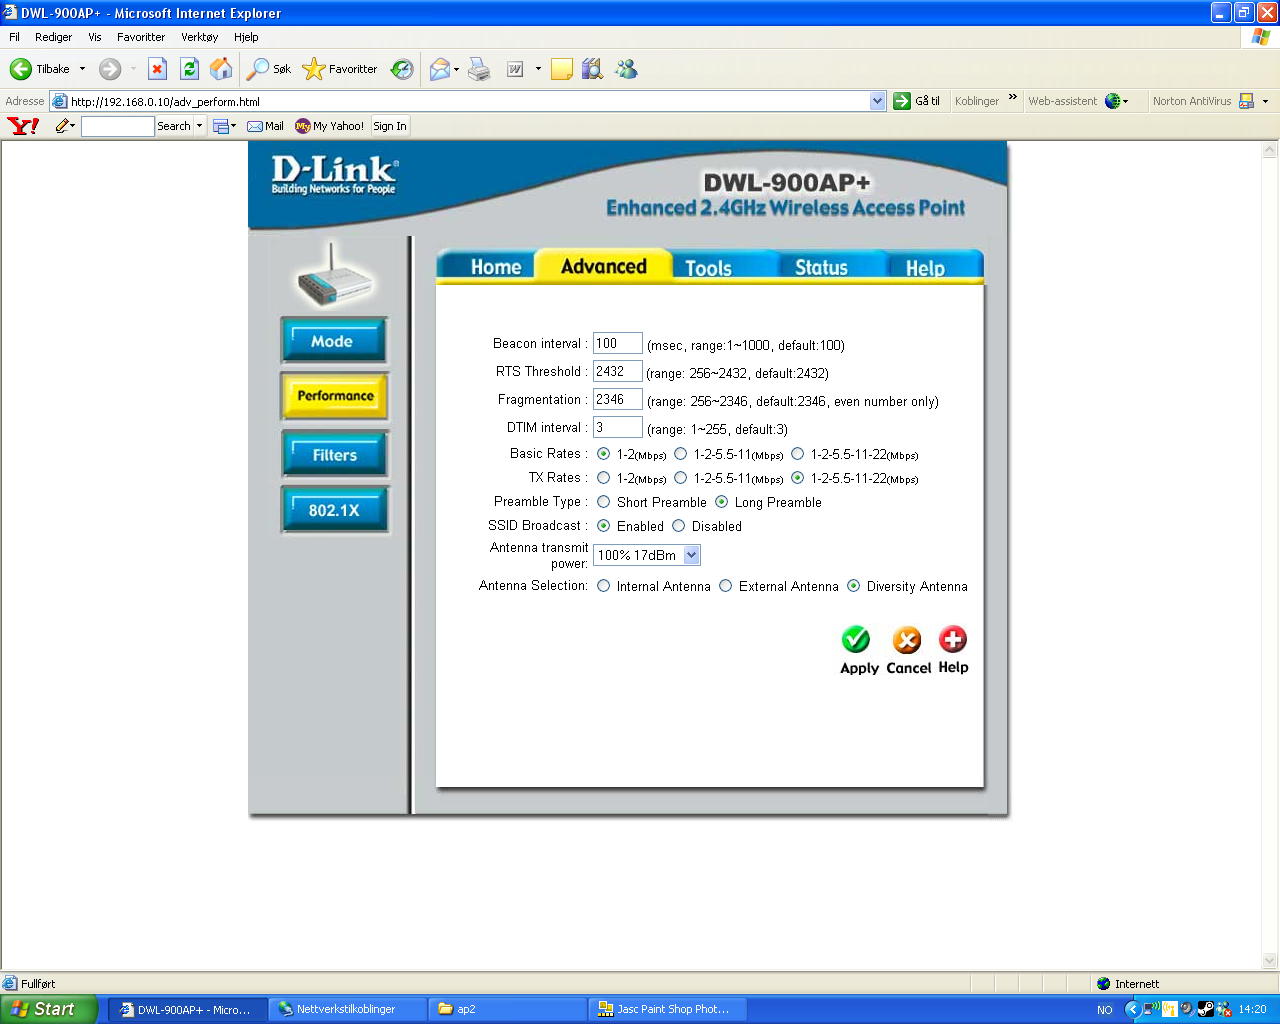Expand the address bar URL history dropdown
The width and height of the screenshot is (1280, 1024).
[877, 101]
